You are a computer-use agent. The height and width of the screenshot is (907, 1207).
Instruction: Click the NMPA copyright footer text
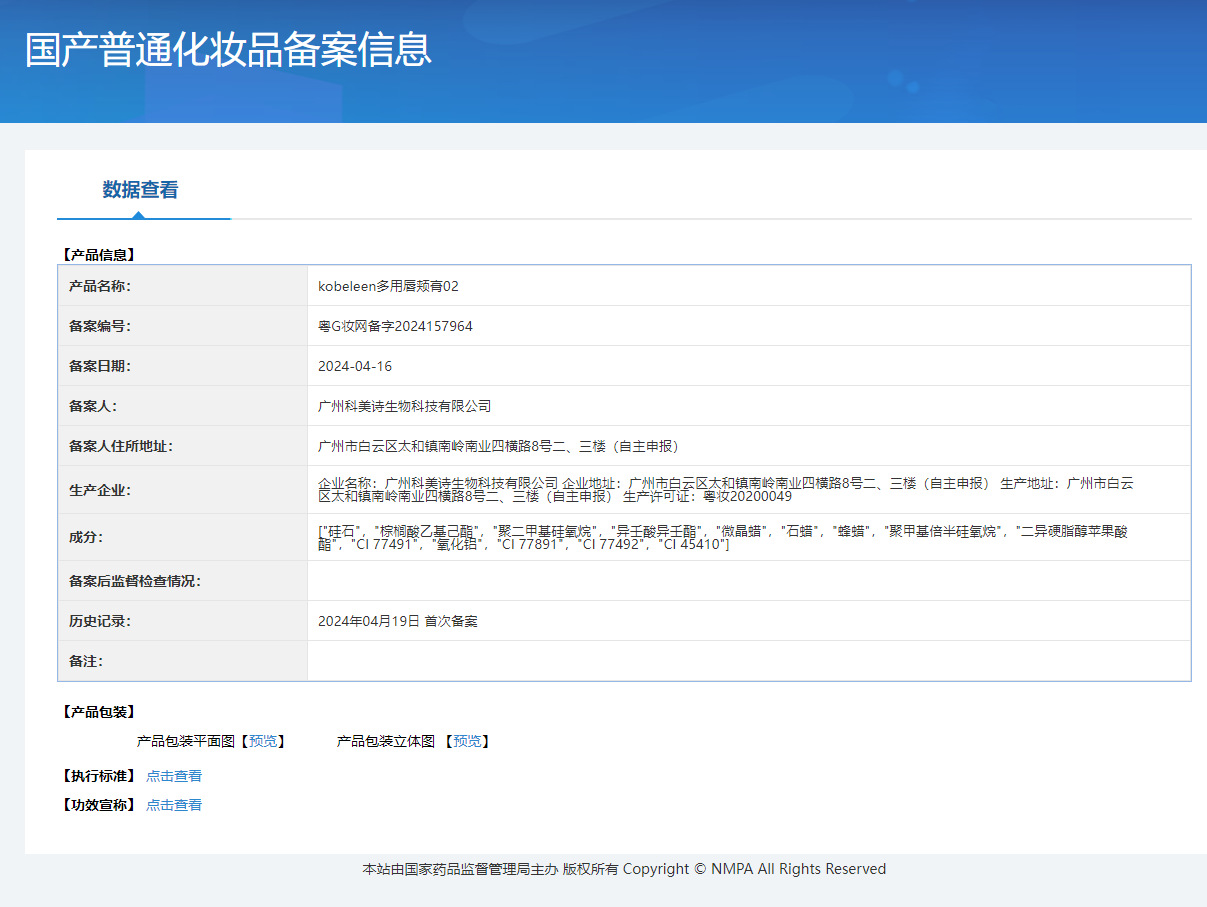click(x=624, y=869)
